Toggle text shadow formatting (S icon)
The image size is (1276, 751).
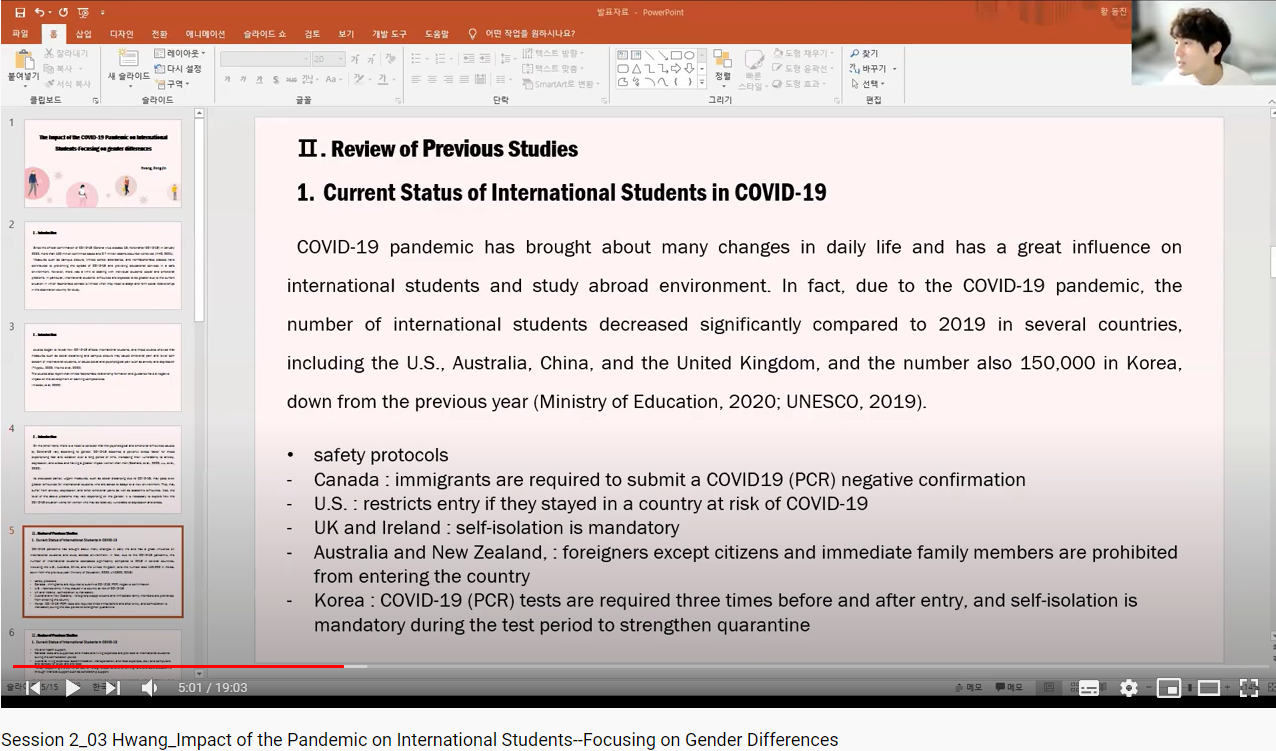point(274,79)
